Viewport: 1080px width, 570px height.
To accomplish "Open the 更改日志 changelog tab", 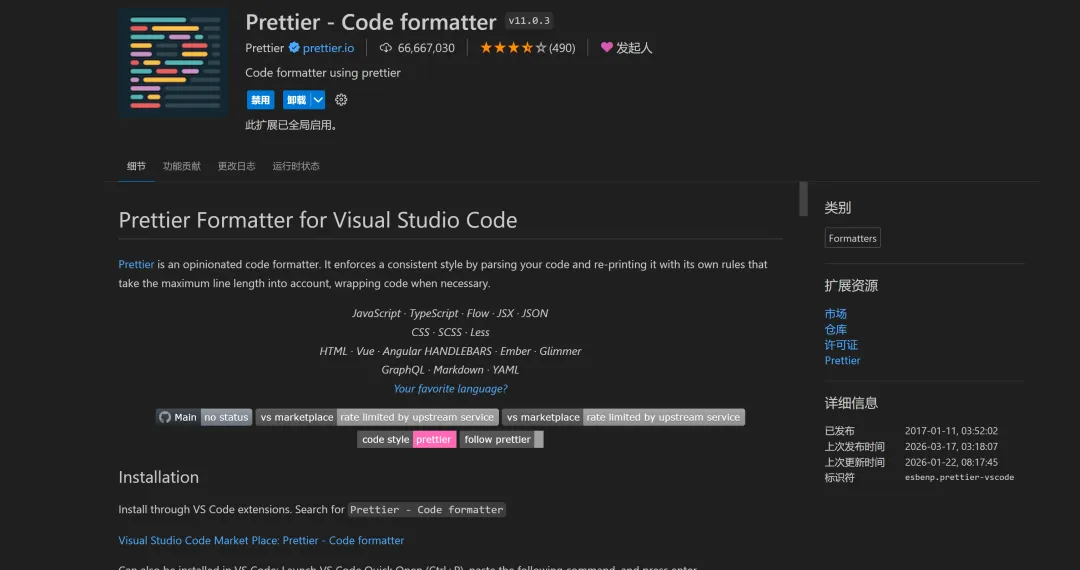I will [236, 166].
